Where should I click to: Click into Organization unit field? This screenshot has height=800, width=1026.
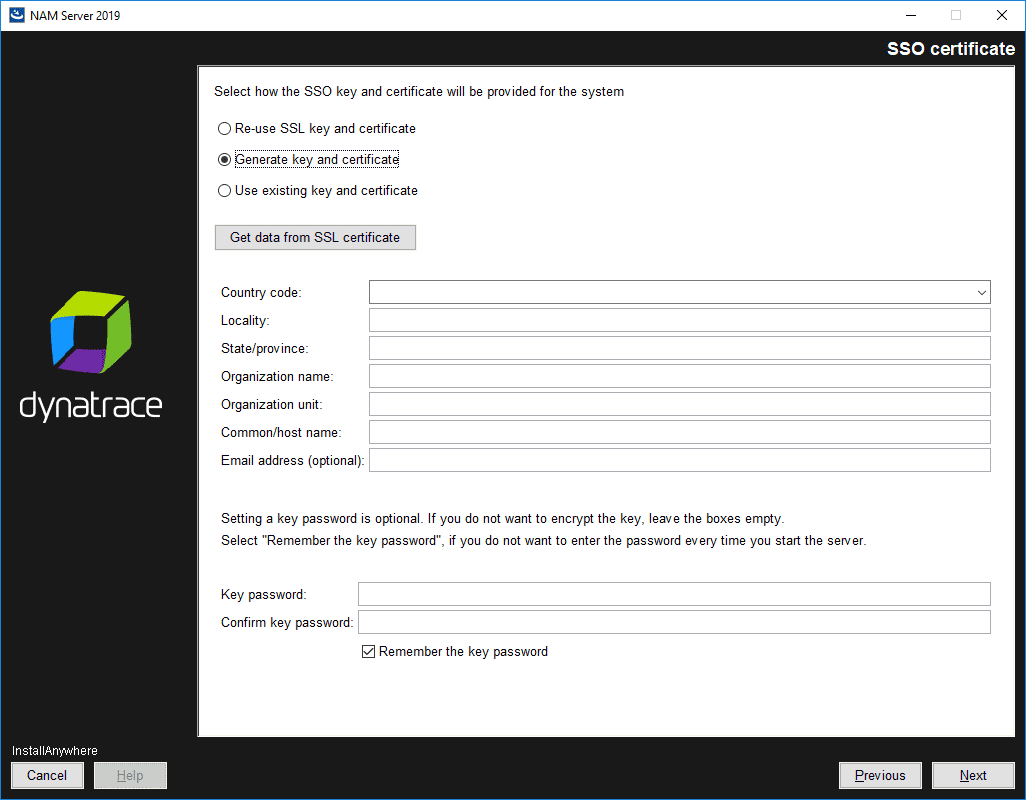tap(679, 405)
